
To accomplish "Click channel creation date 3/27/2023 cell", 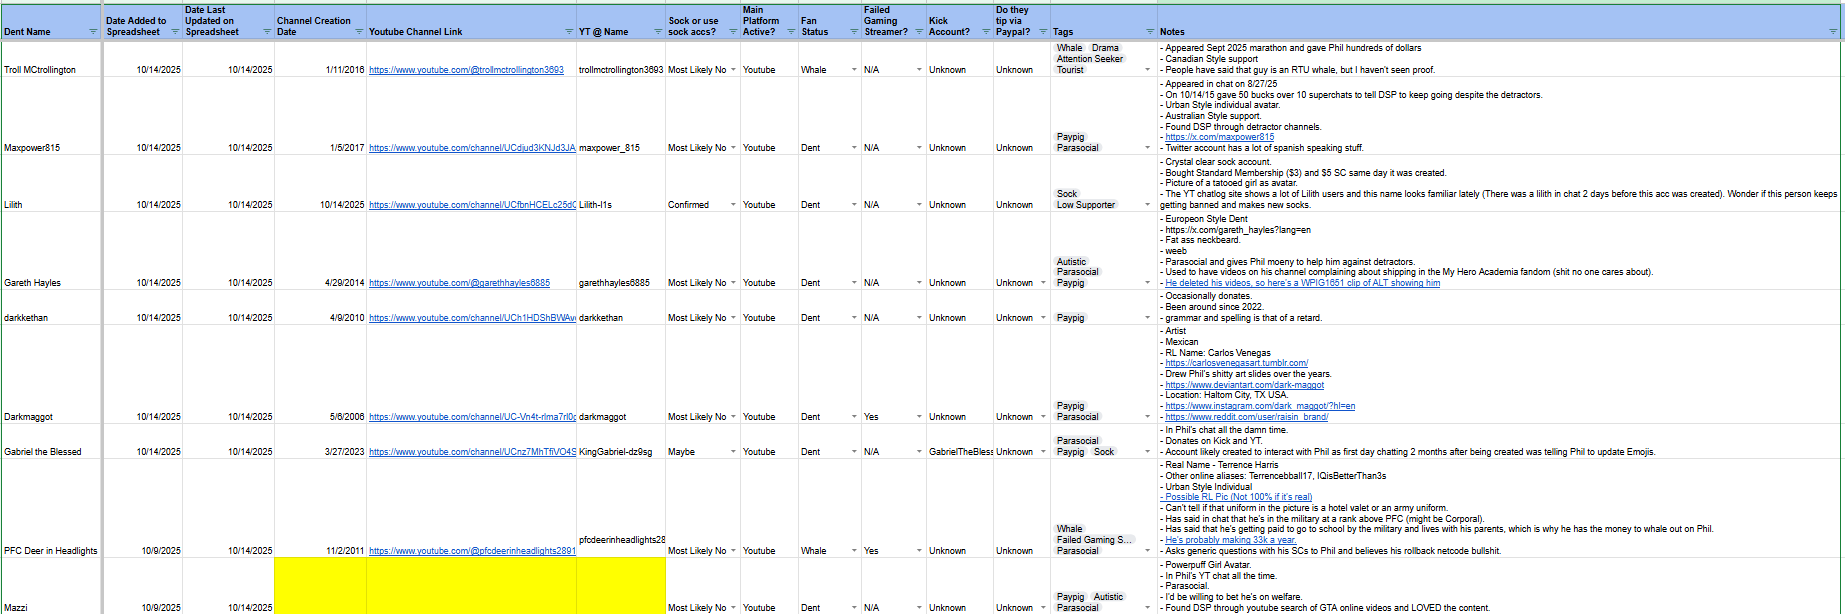I will pos(320,441).
